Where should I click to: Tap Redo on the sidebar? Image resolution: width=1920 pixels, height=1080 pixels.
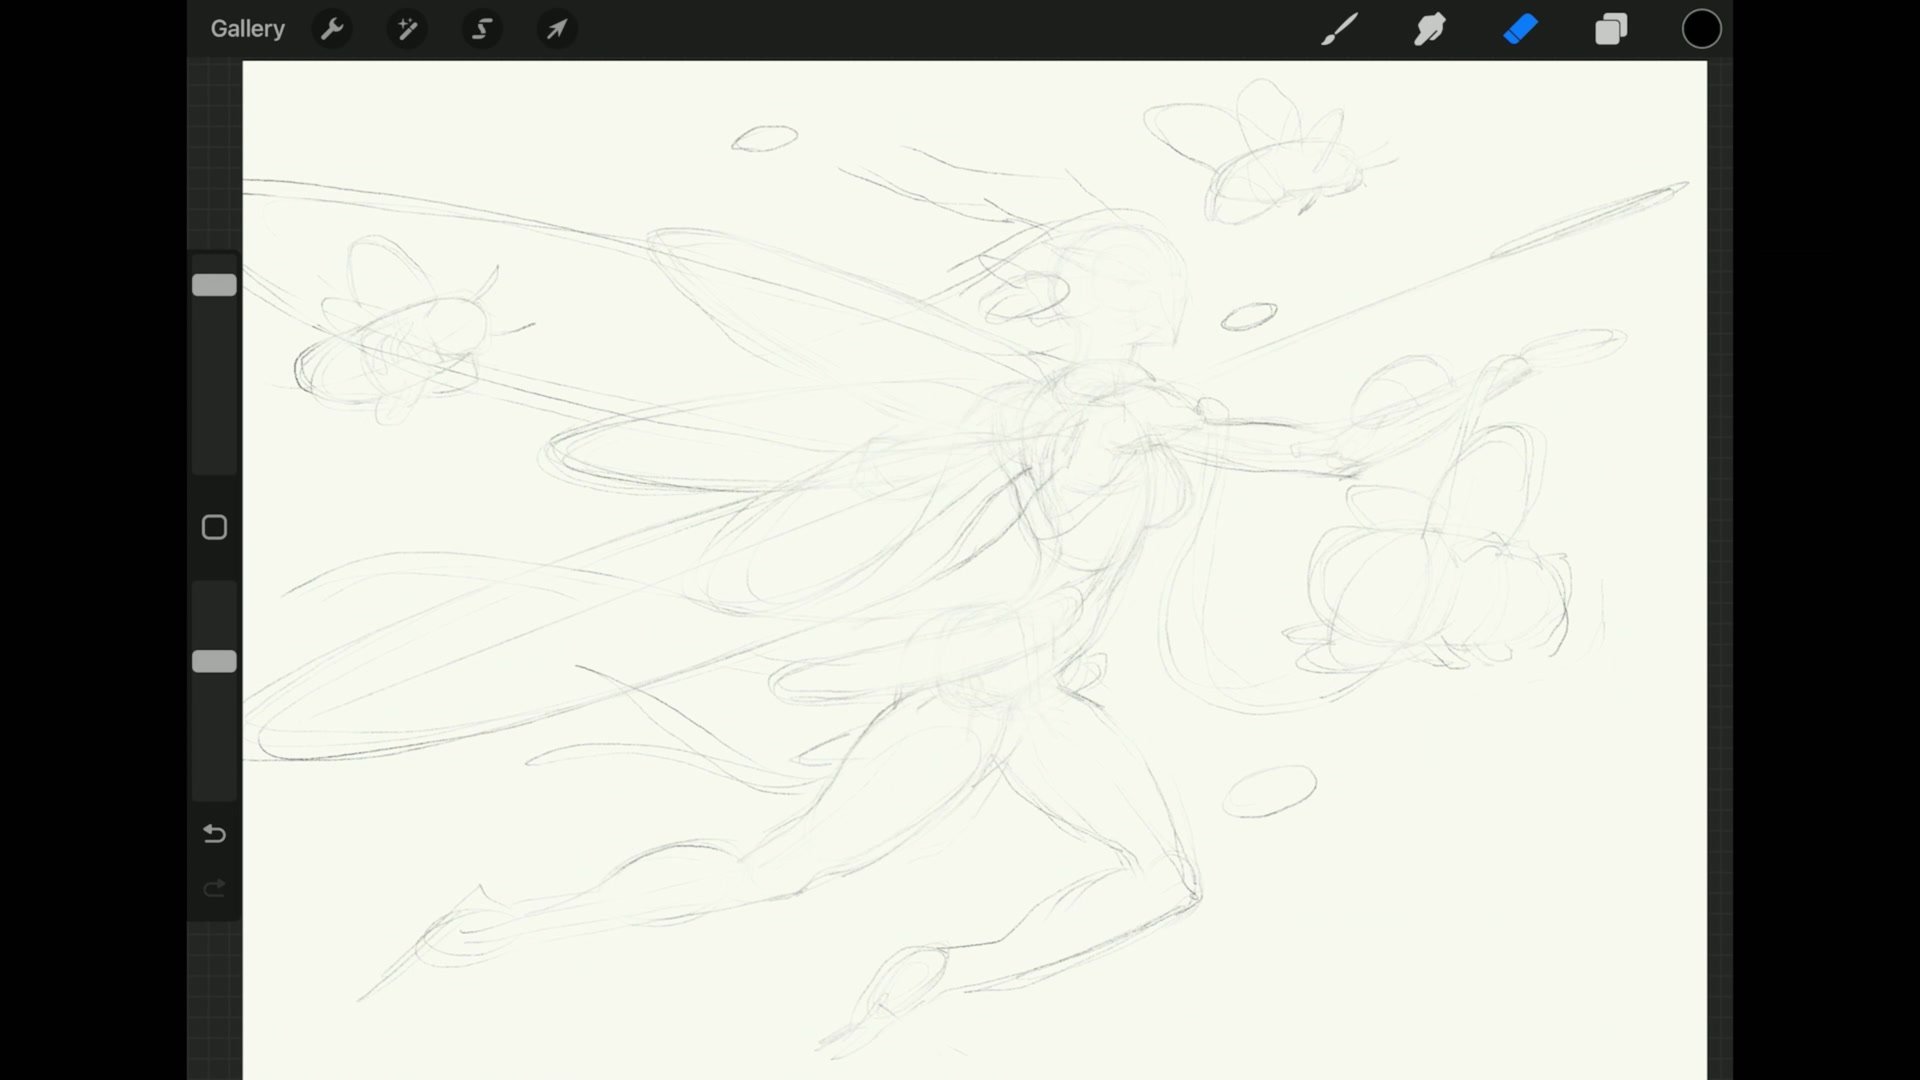click(213, 888)
